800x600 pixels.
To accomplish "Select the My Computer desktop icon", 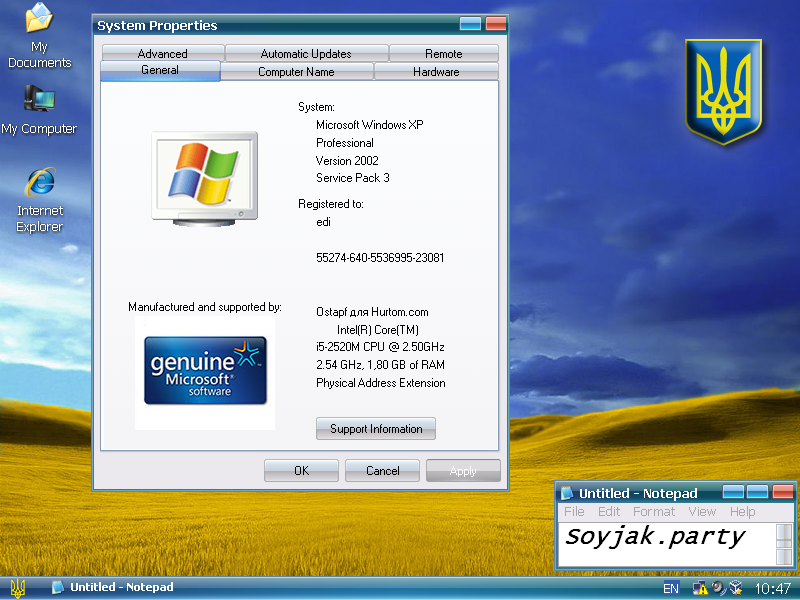I will tap(39, 110).
